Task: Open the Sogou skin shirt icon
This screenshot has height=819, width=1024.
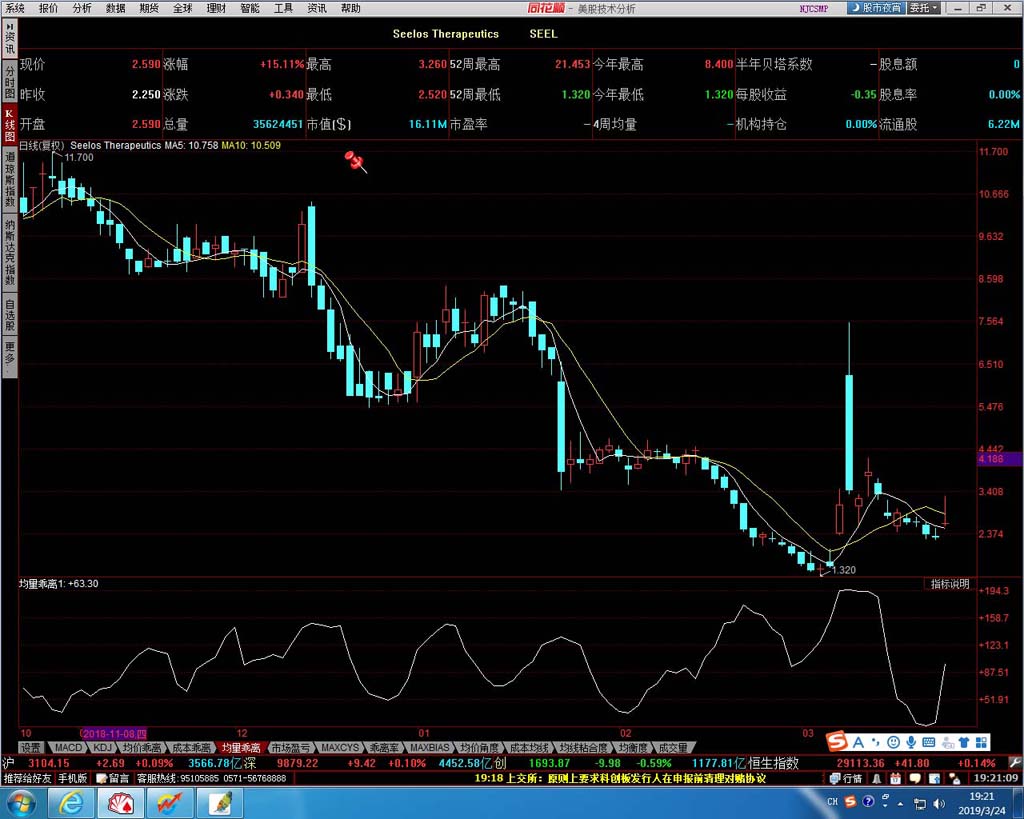Action: pos(964,743)
